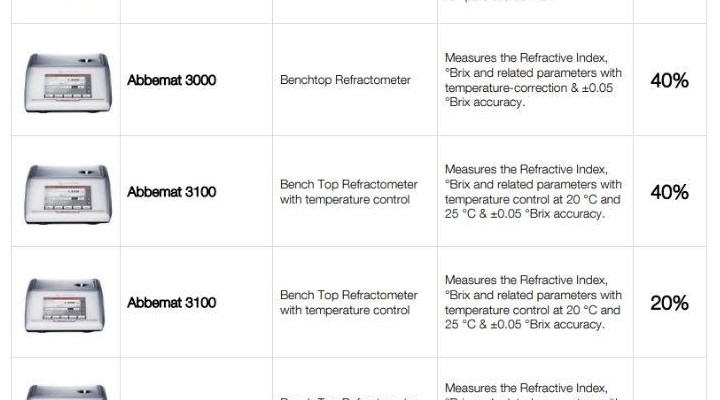The height and width of the screenshot is (400, 720).
Task: Open the Abbemat 3100 image in the 40% row
Action: [67, 192]
